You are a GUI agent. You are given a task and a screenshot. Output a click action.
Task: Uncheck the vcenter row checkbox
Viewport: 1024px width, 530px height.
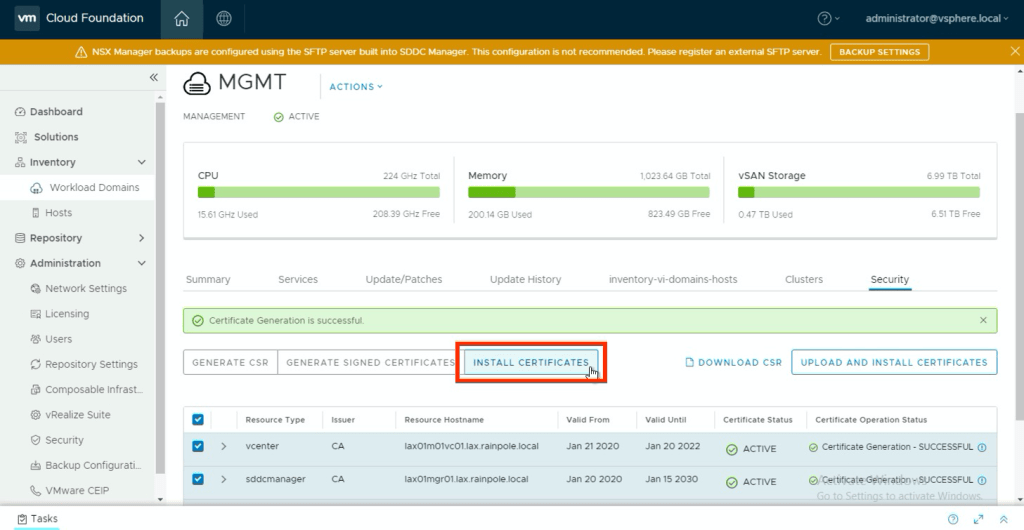point(198,447)
